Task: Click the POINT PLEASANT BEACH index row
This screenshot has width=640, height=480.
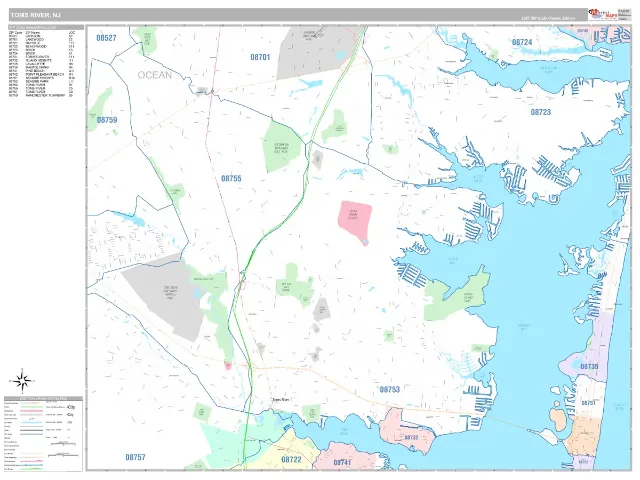Action: click(41, 74)
